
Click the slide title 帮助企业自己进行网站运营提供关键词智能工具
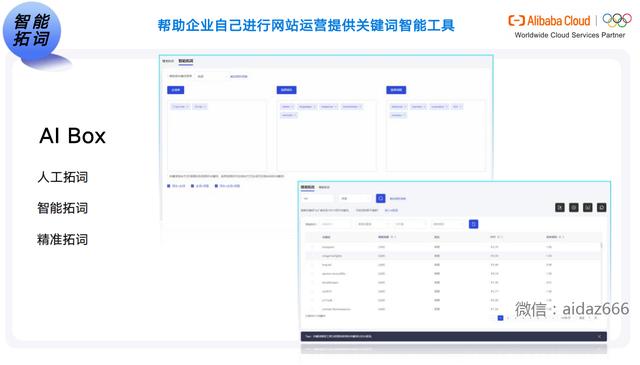(x=306, y=25)
